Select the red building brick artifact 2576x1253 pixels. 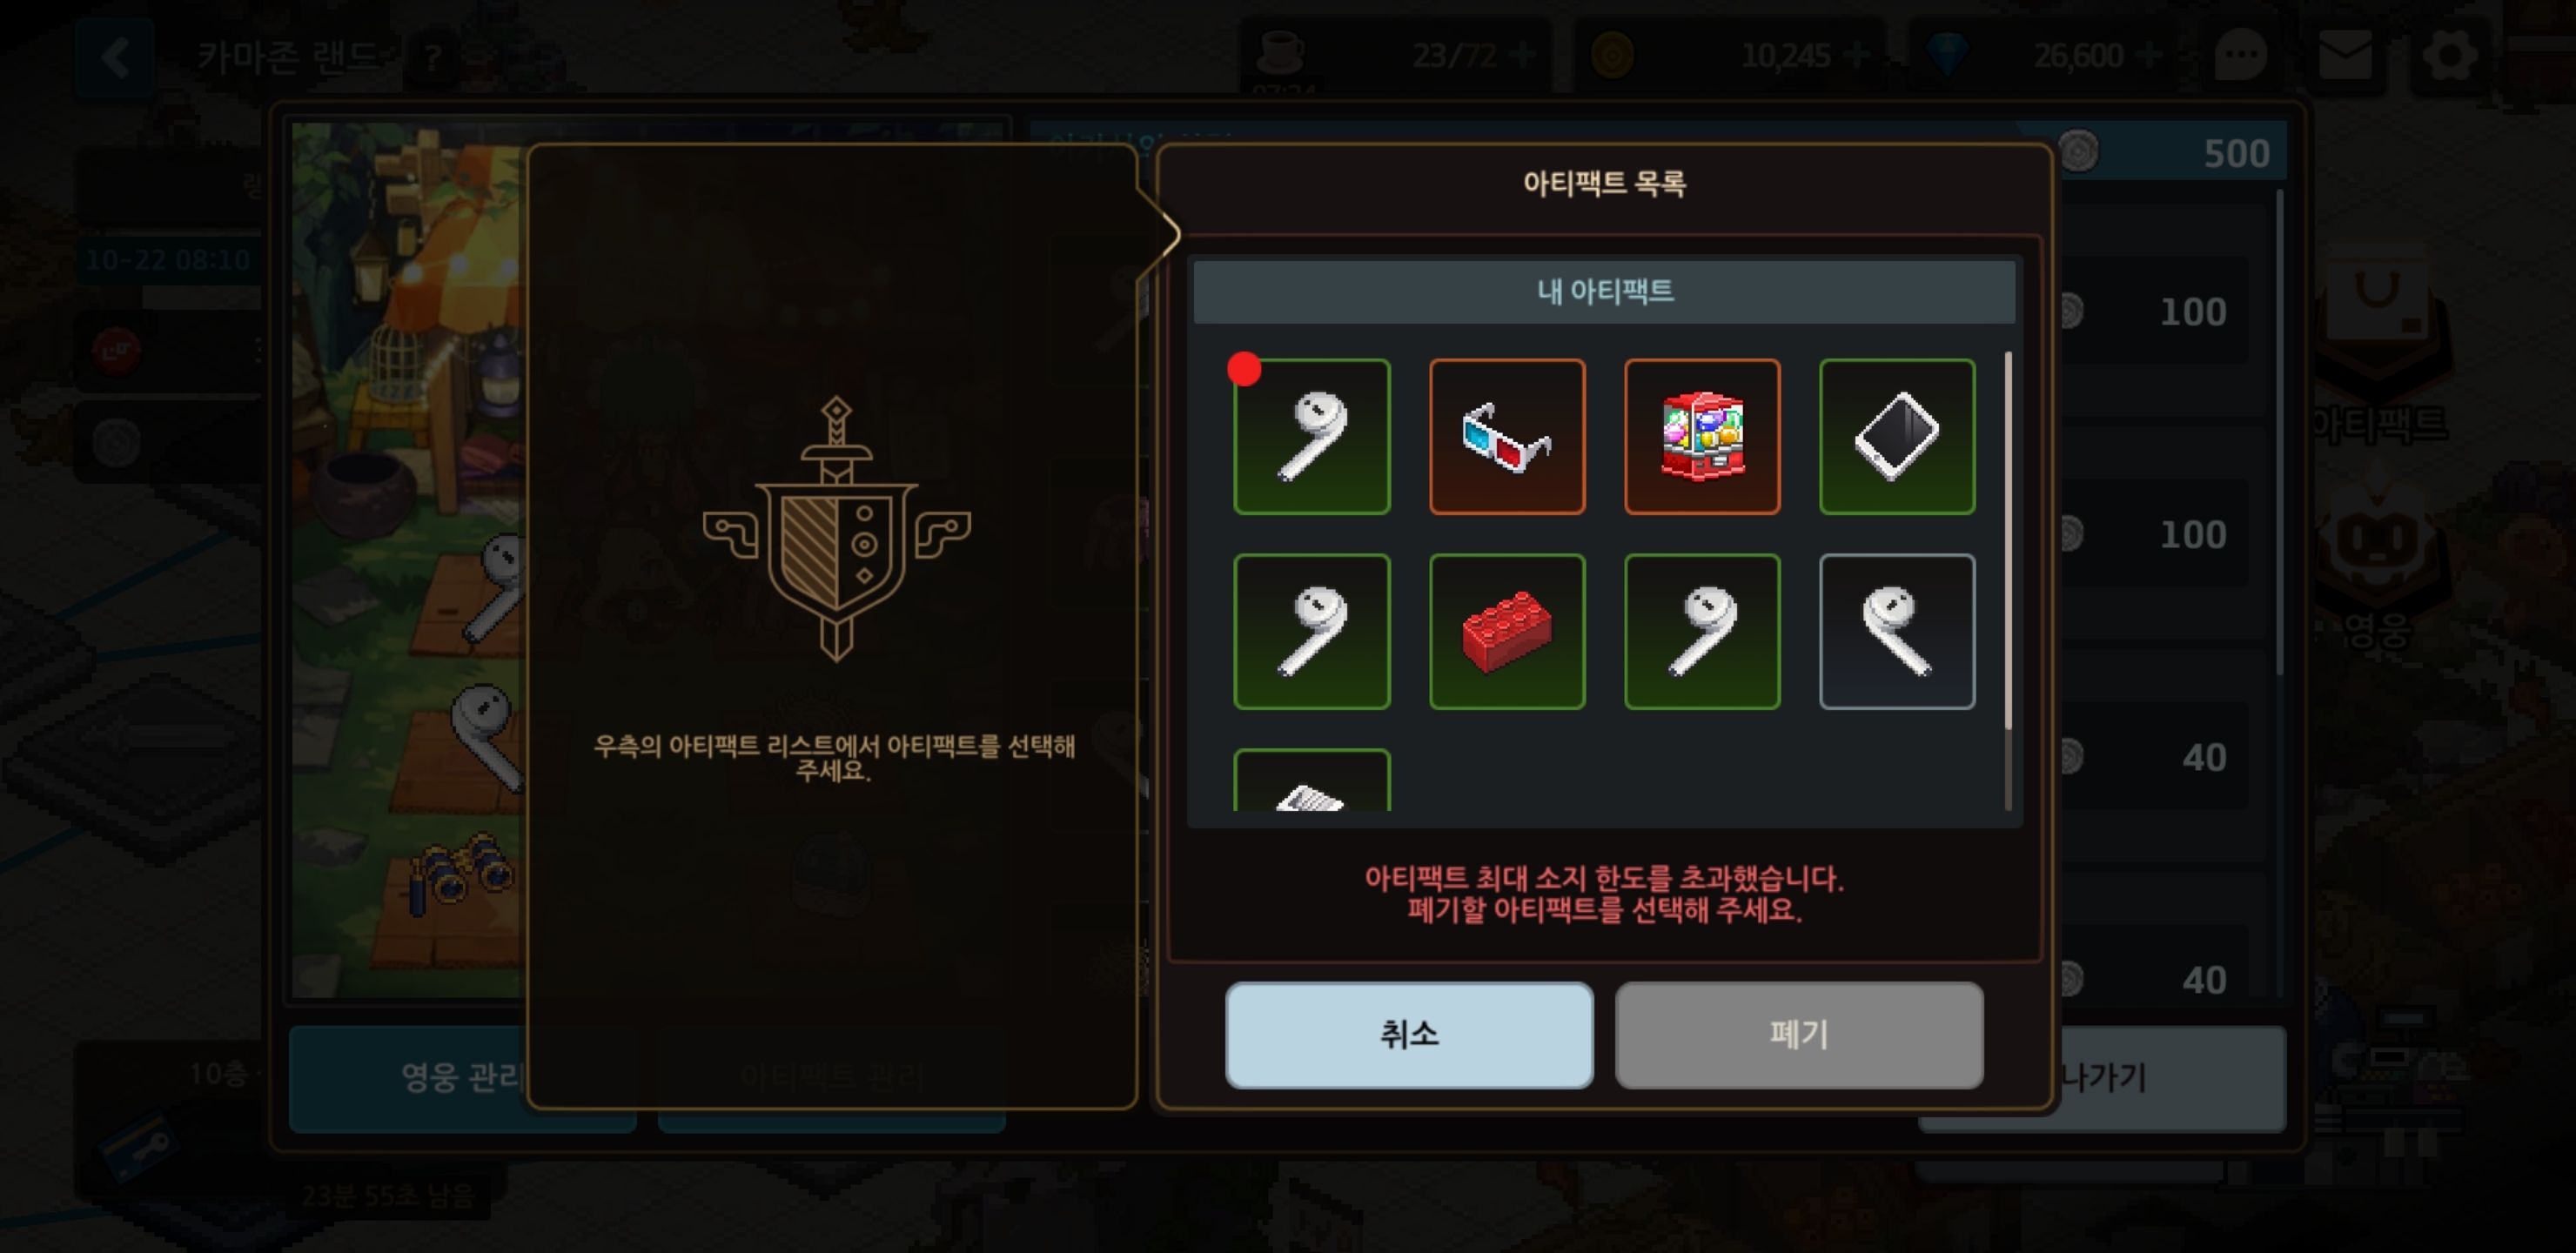pyautogui.click(x=1507, y=632)
